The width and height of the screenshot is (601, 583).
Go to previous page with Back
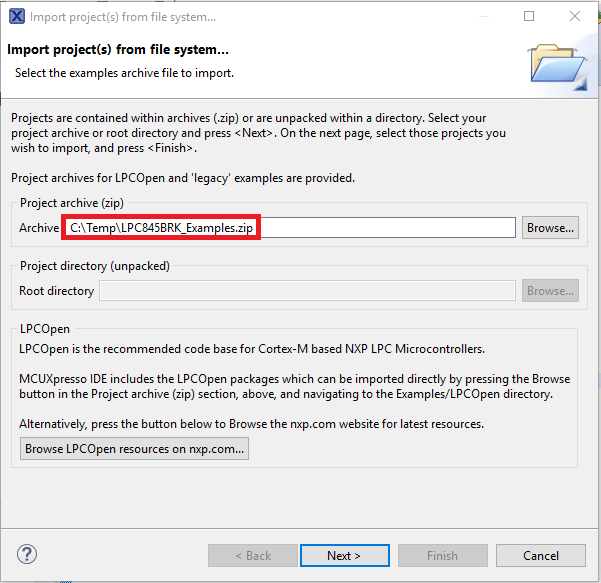tap(253, 556)
